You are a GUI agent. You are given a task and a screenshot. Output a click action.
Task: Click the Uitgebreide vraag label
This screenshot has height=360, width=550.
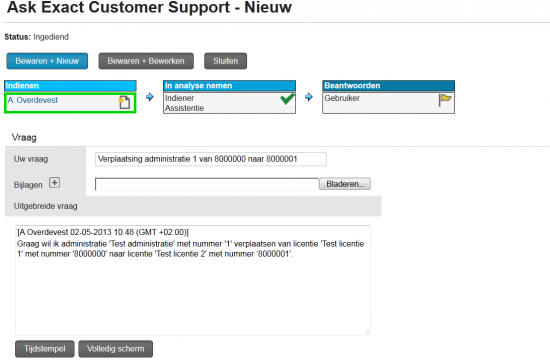46,206
